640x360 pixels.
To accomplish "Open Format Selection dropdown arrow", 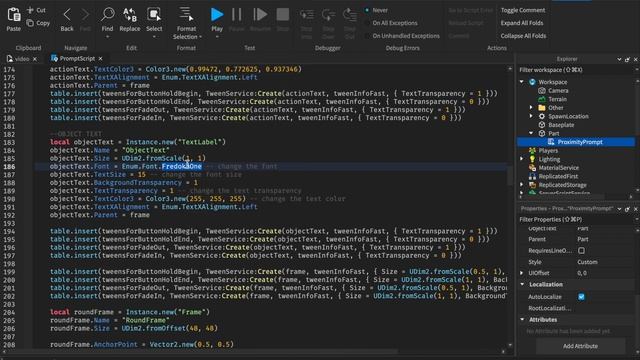I will (x=200, y=37).
